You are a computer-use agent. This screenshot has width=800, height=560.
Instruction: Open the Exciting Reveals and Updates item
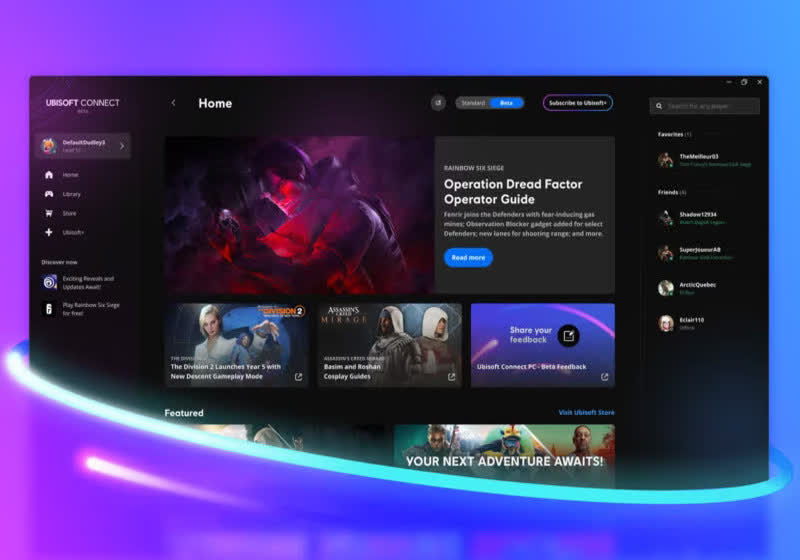pyautogui.click(x=89, y=283)
